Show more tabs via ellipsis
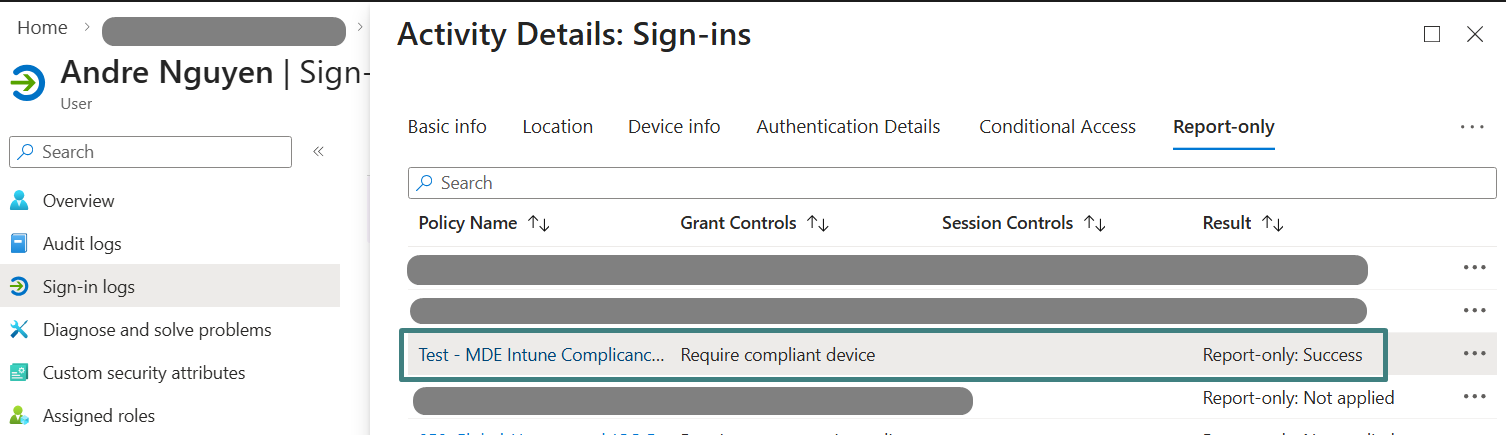Viewport: 1506px width, 435px height. pos(1471,128)
